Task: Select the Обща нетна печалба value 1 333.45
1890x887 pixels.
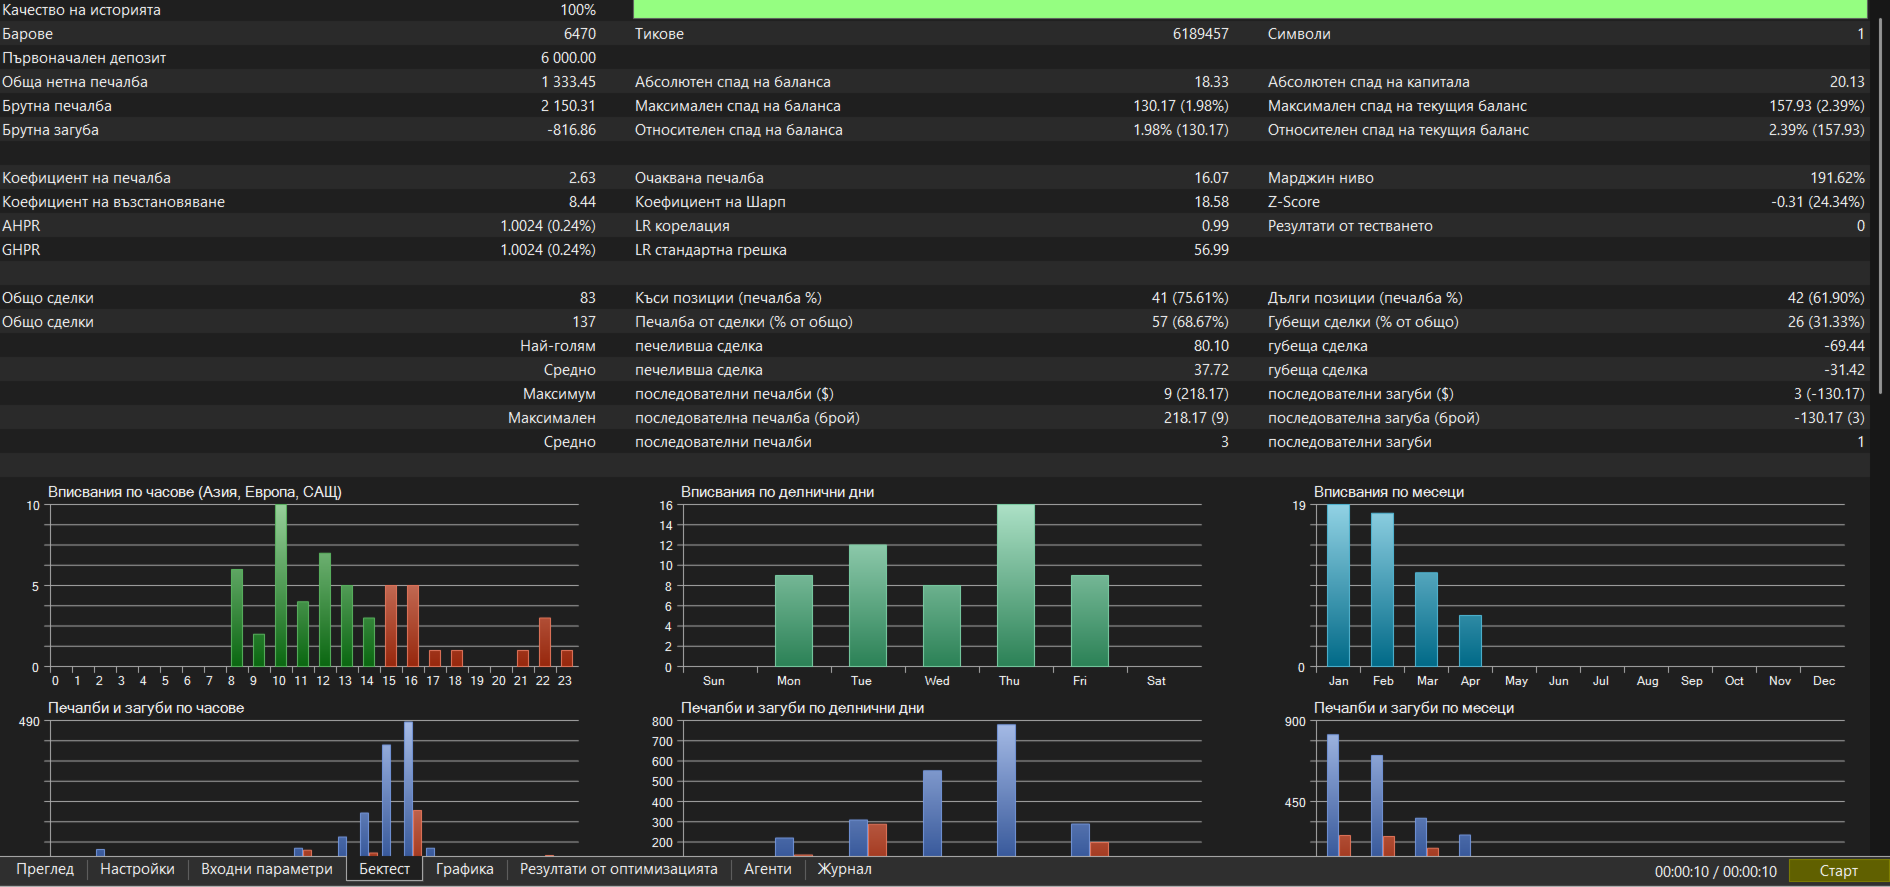Action: click(x=568, y=82)
